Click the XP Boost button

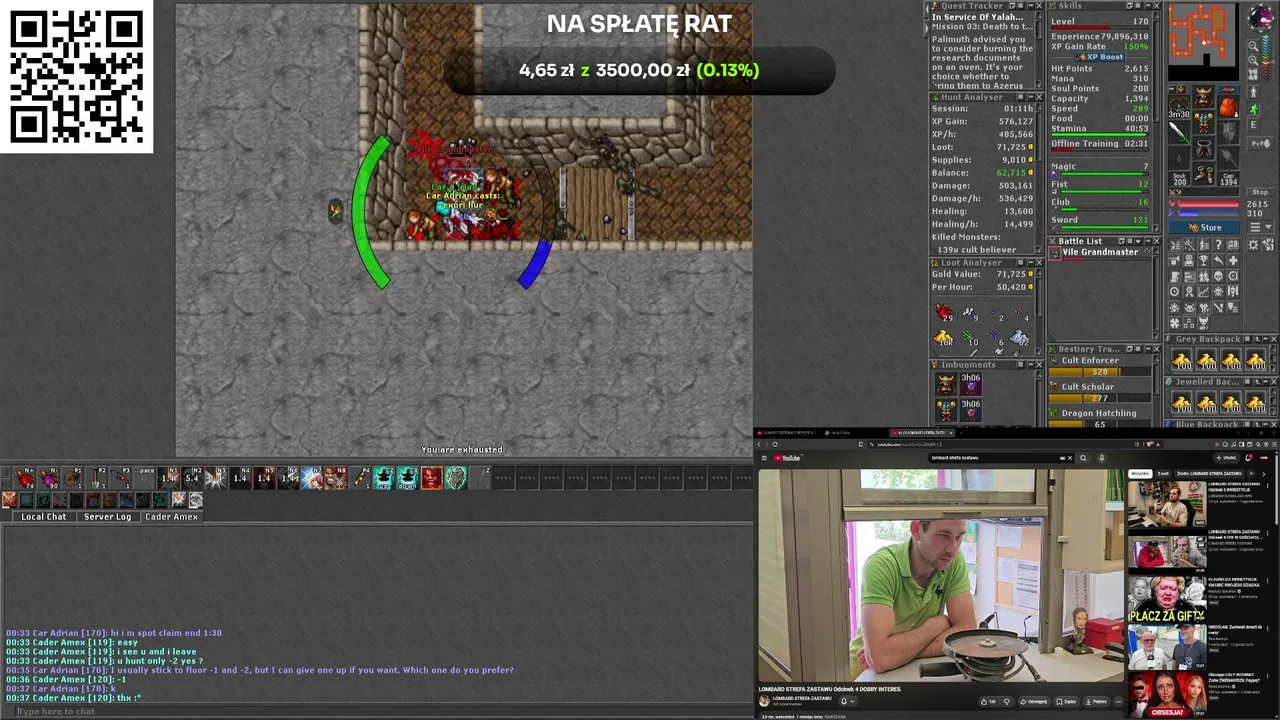1100,57
